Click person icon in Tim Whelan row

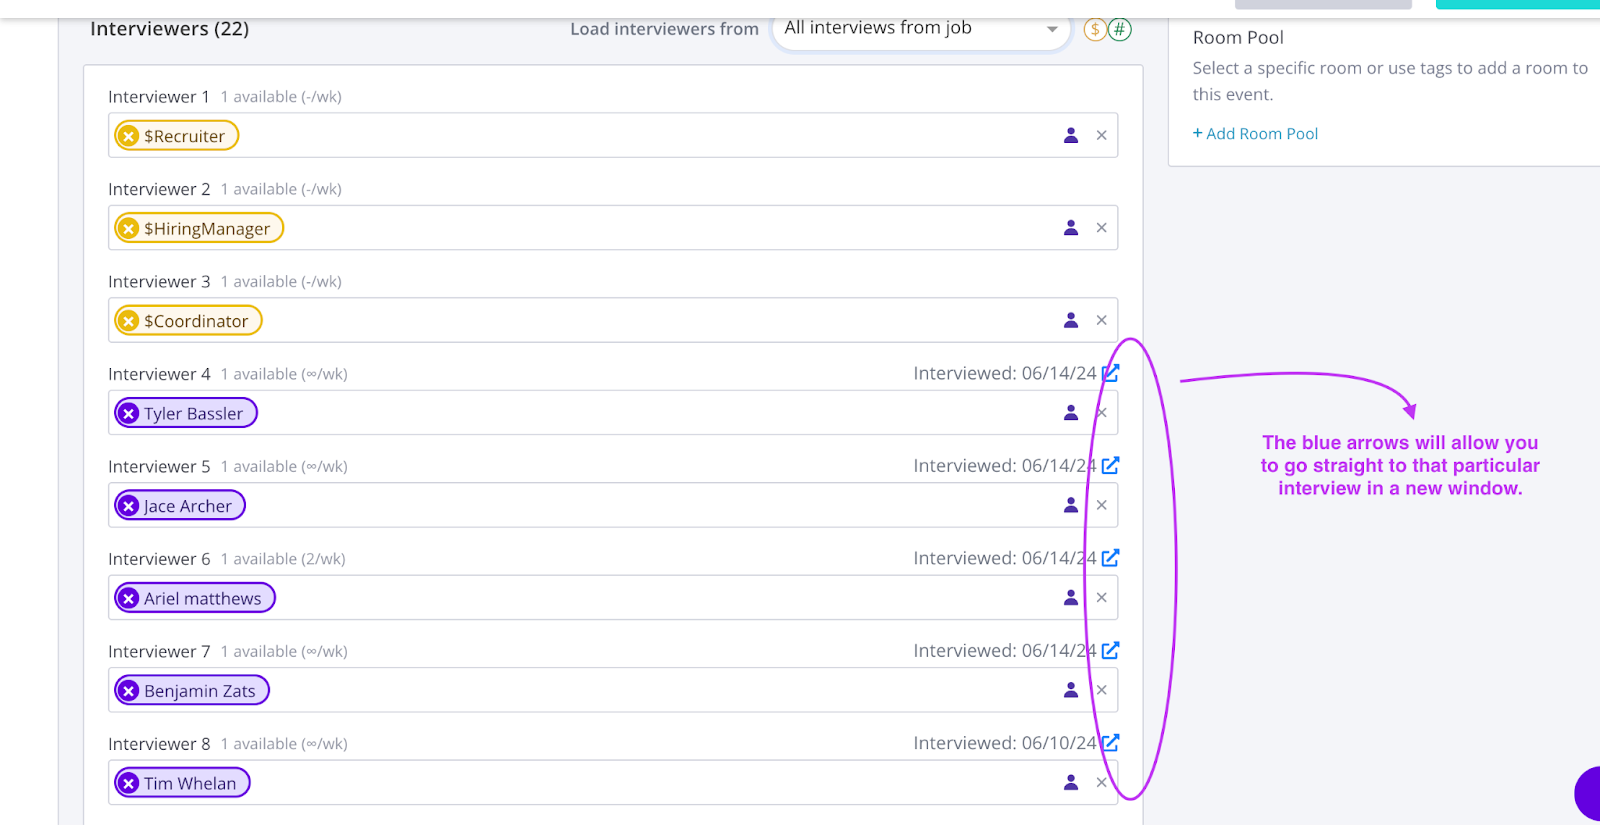click(1071, 783)
